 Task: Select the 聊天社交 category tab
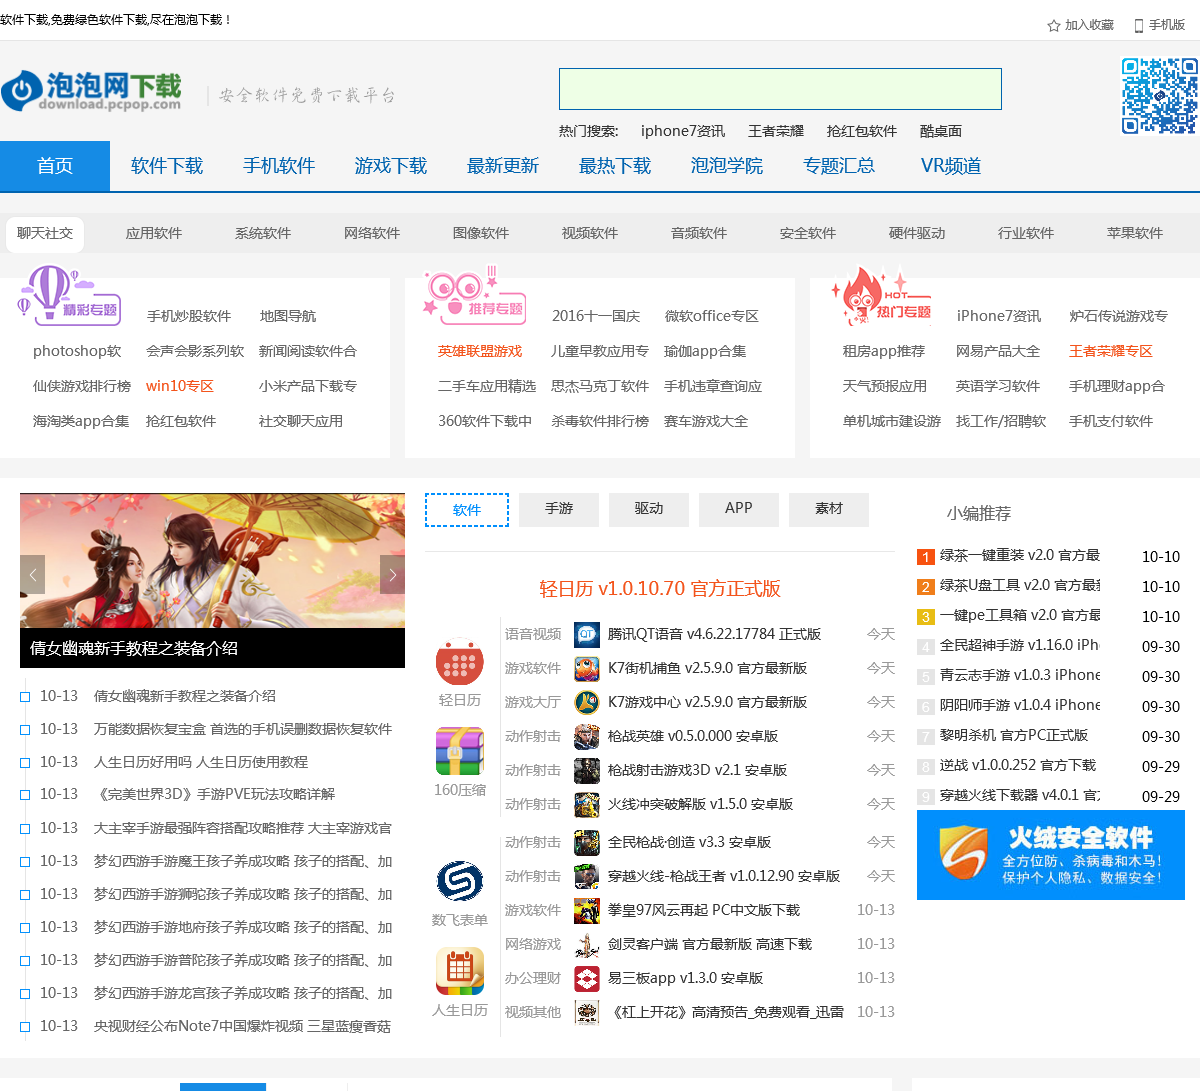click(45, 233)
